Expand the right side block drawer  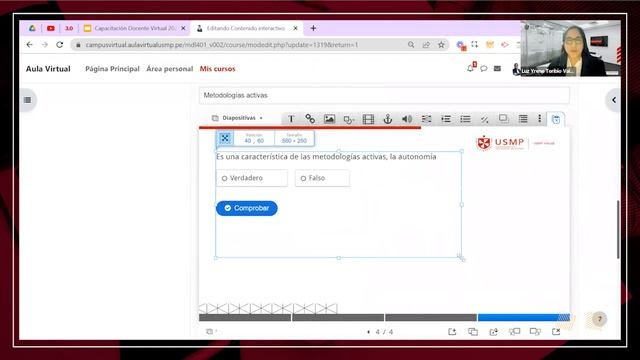613,100
